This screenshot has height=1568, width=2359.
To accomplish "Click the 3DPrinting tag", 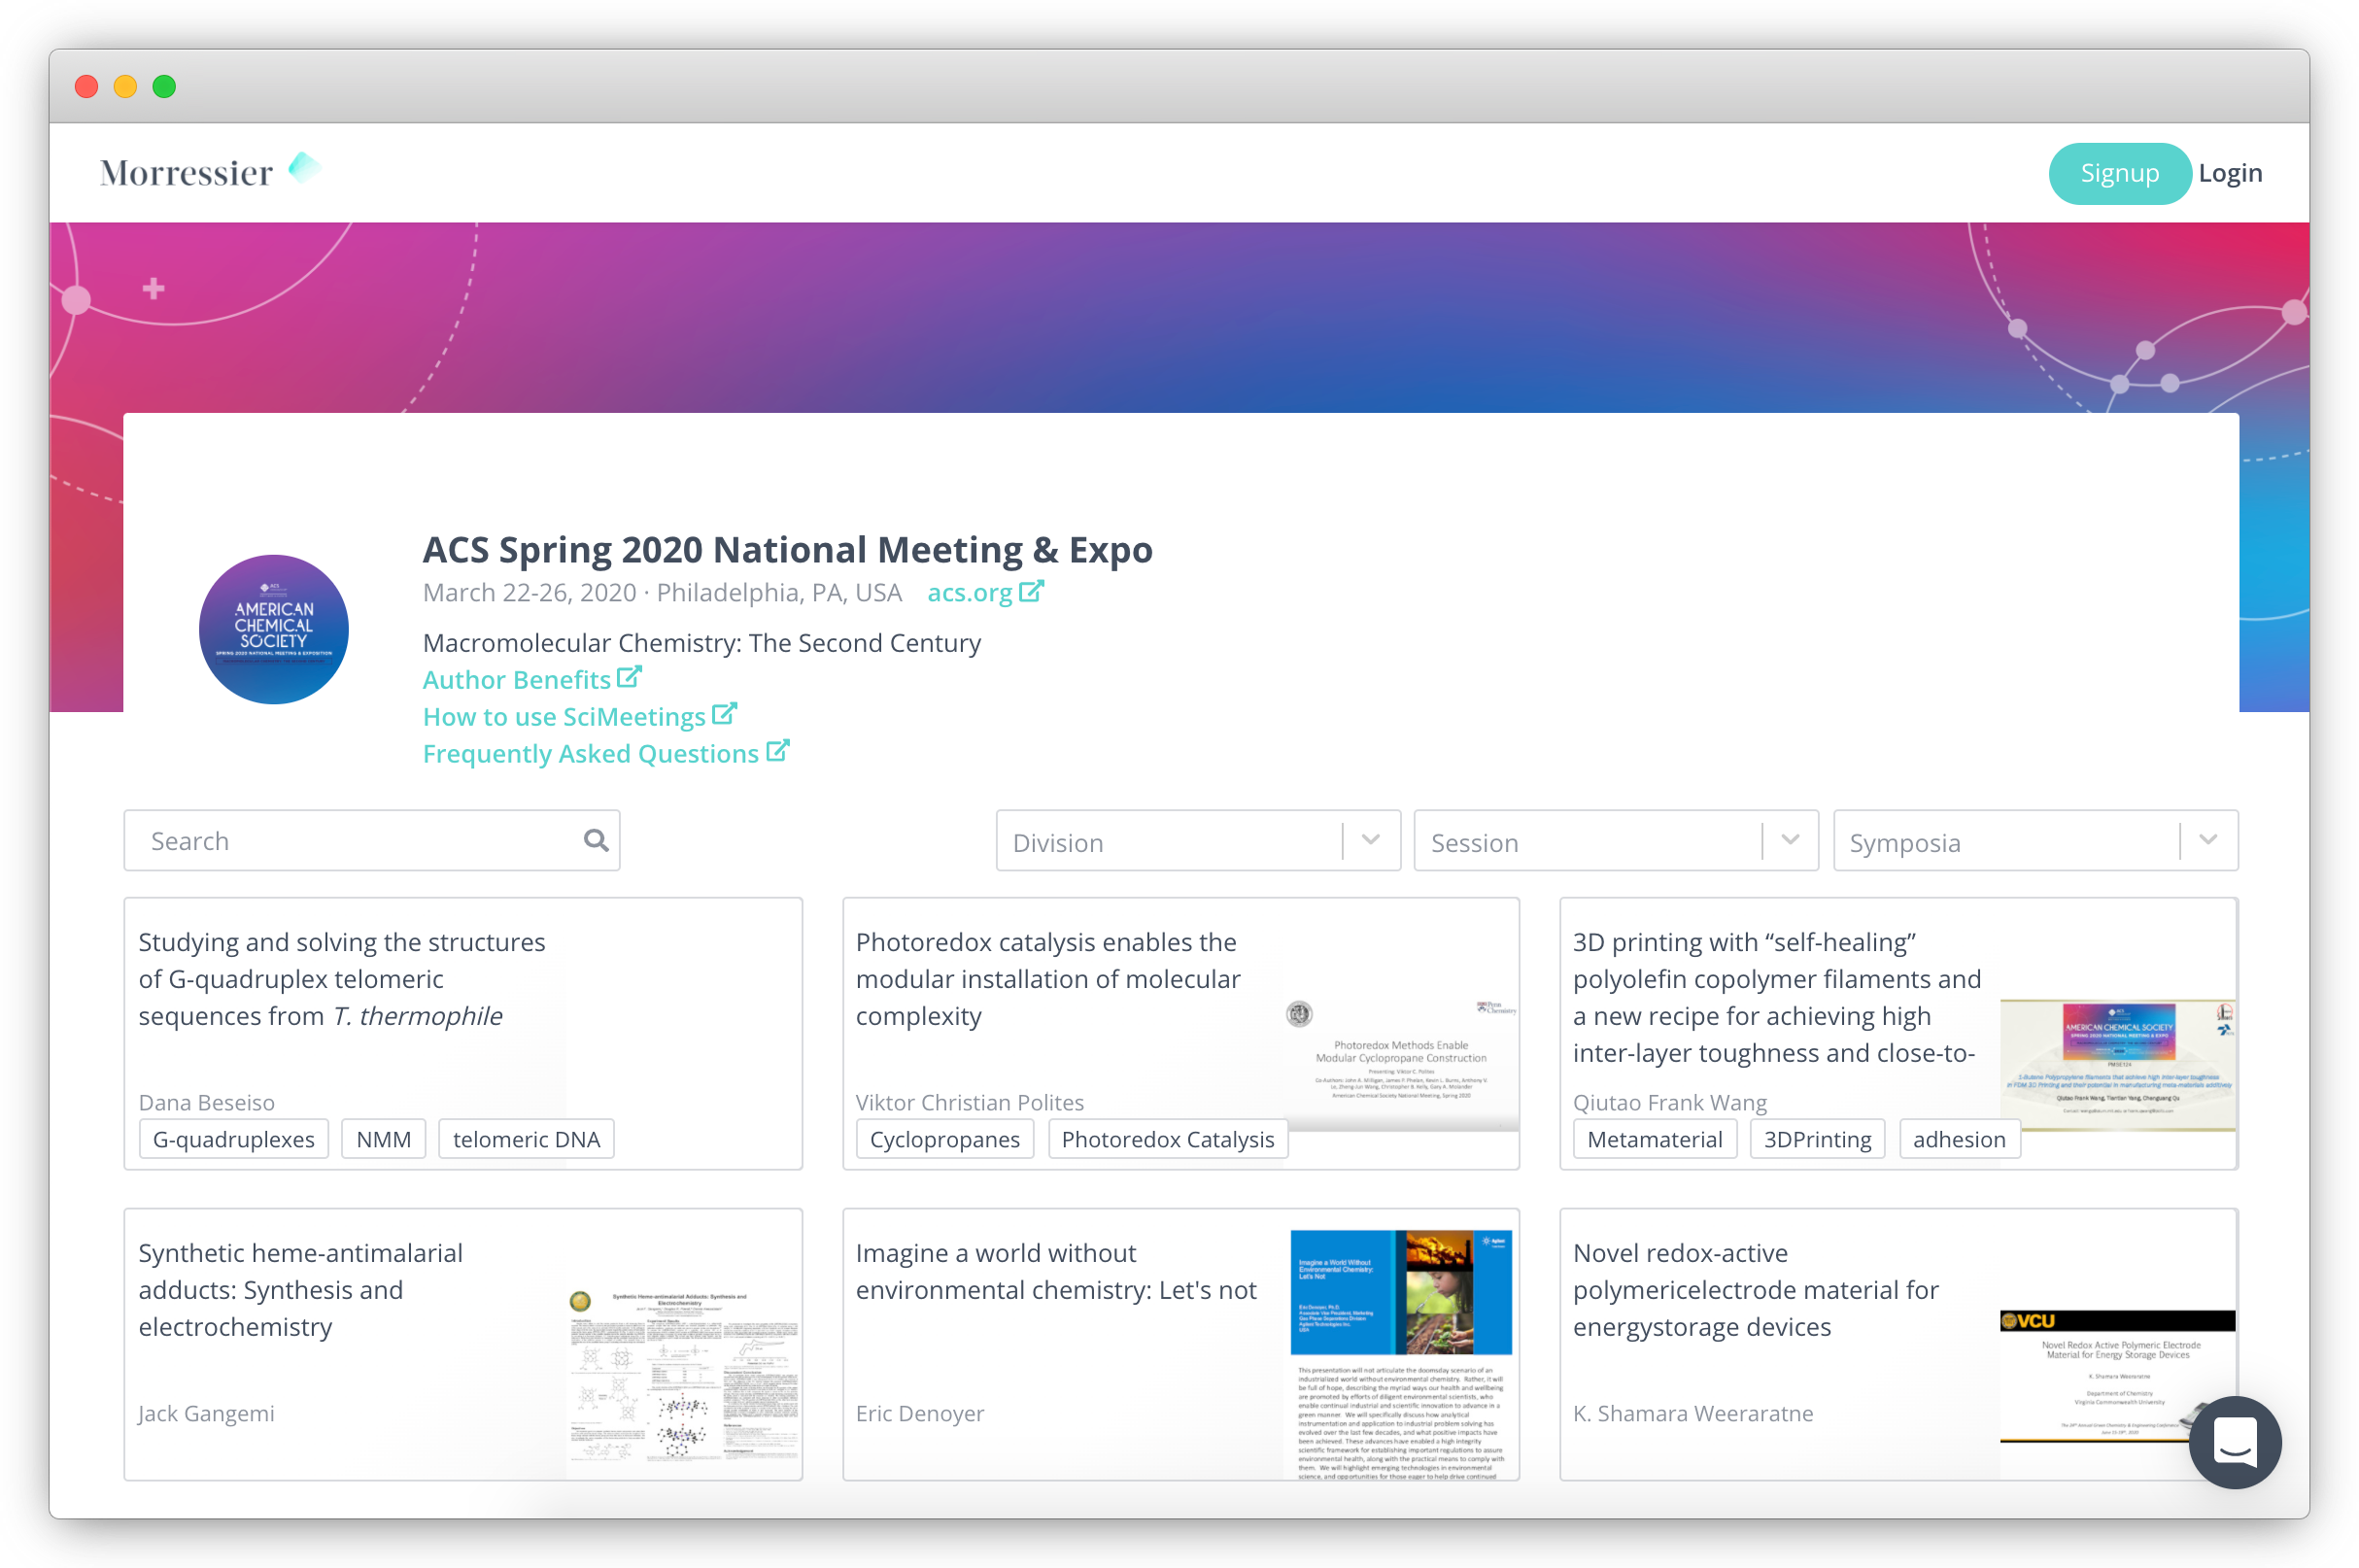I will click(1818, 1139).
